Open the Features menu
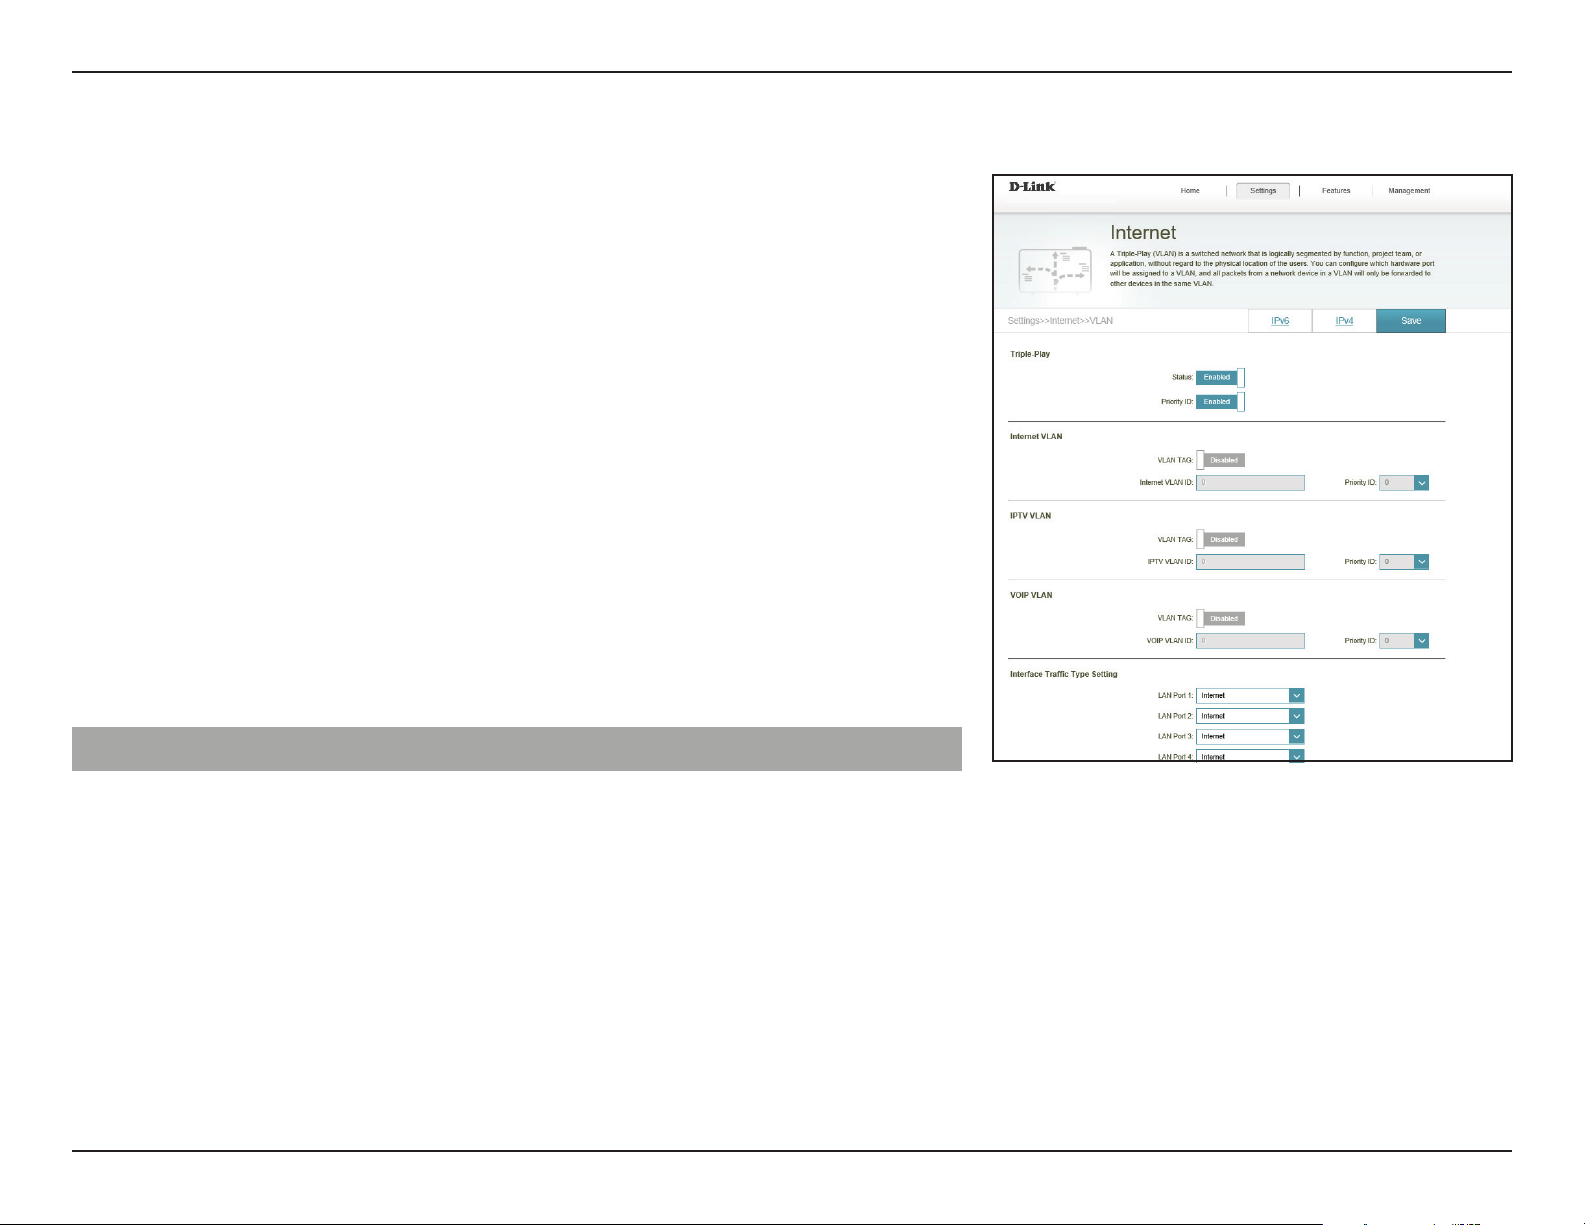The image size is (1585, 1225). pos(1336,191)
